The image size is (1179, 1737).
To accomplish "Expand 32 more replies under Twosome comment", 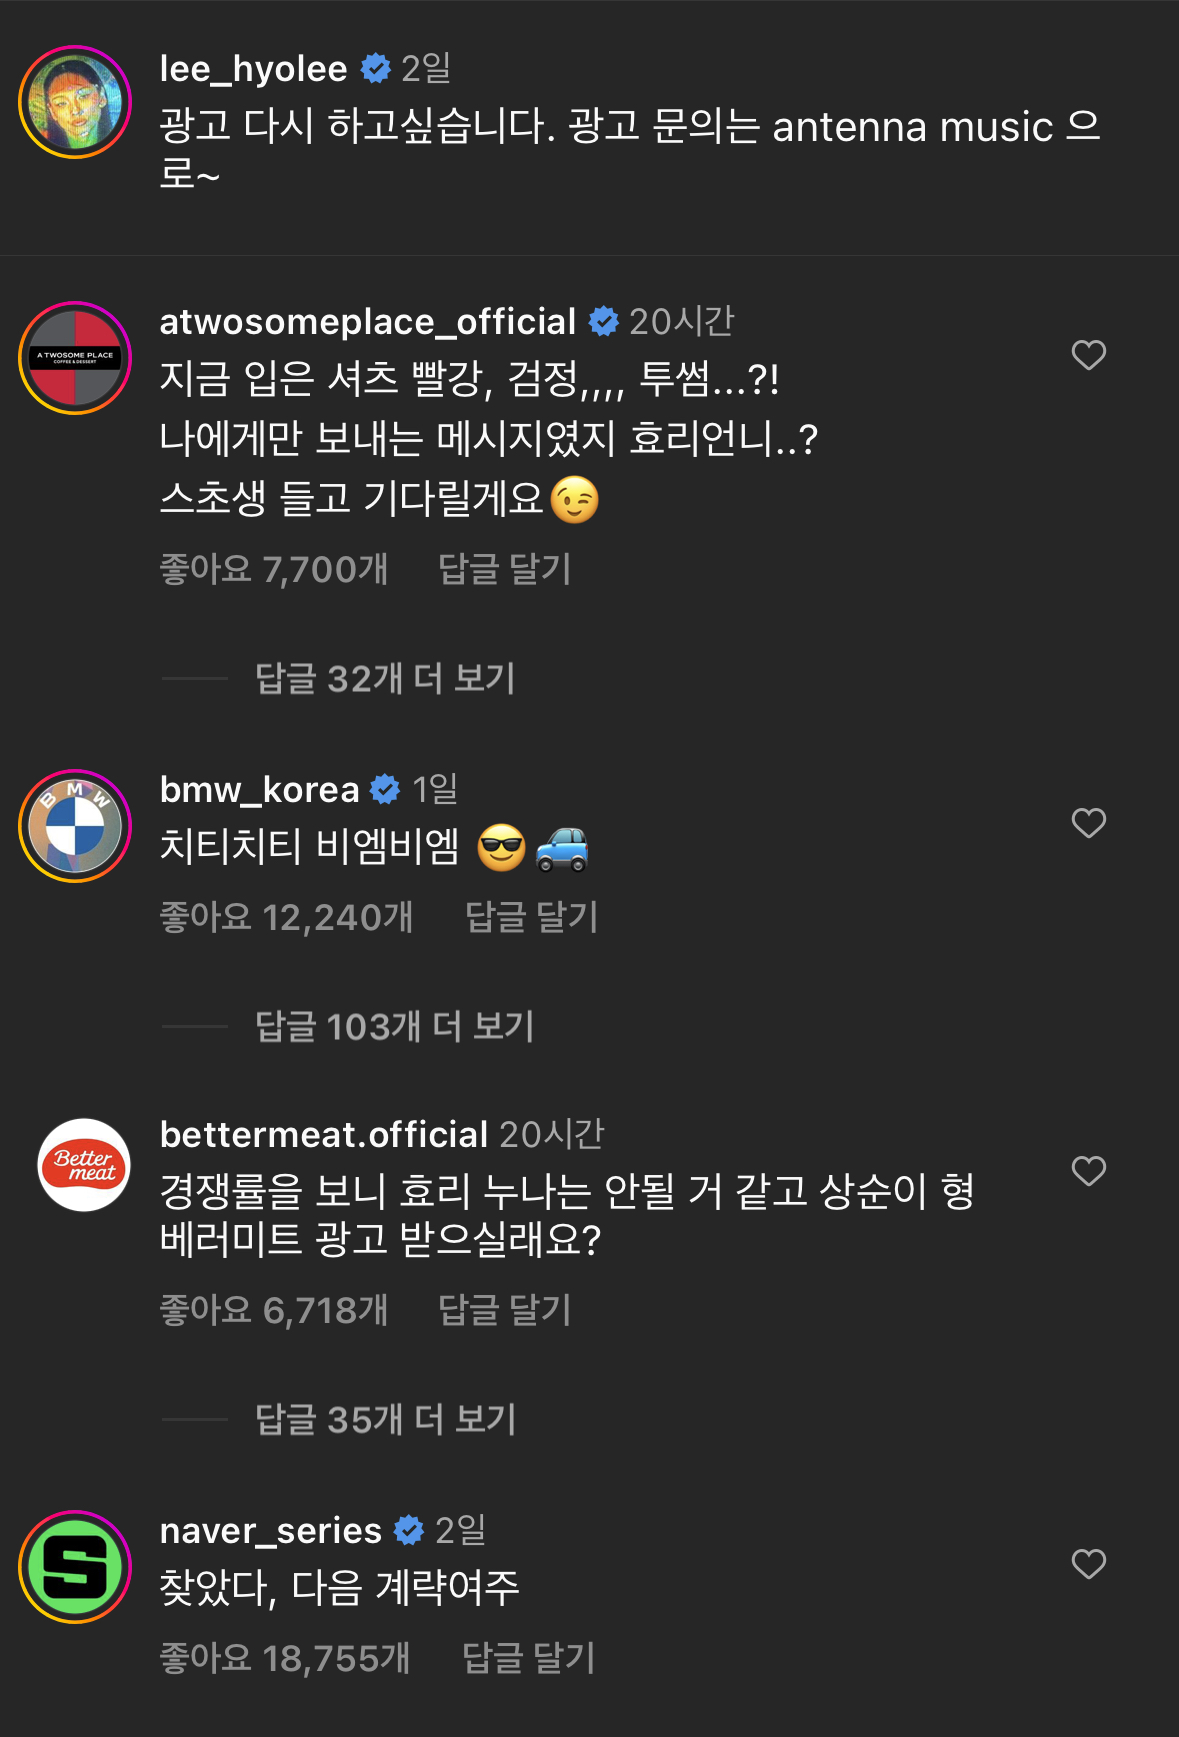I will [385, 679].
